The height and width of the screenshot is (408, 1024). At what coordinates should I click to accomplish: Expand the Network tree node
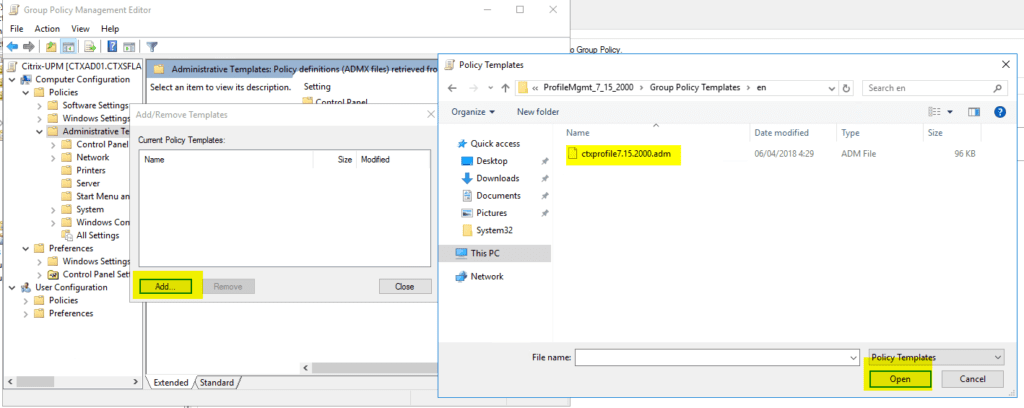(x=54, y=157)
